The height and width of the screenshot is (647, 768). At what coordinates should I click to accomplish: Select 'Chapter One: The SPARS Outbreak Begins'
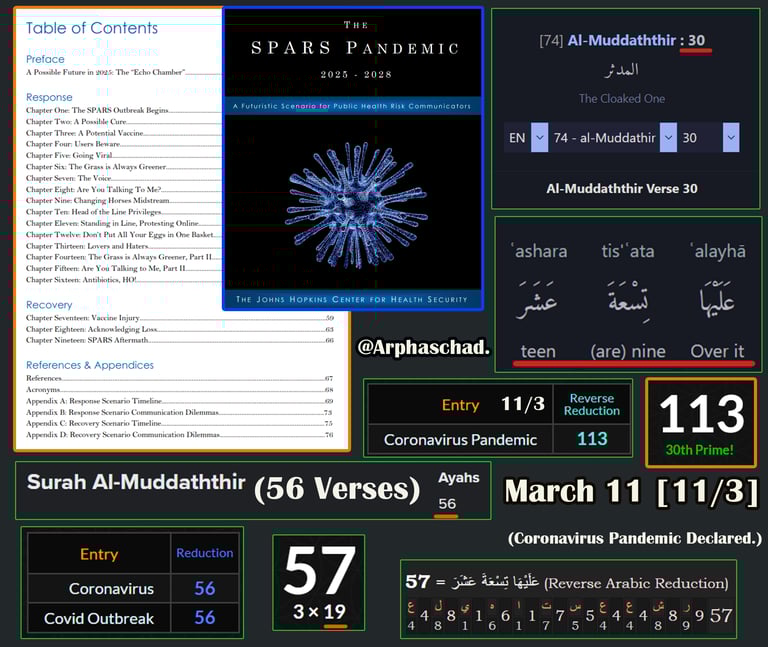97,110
